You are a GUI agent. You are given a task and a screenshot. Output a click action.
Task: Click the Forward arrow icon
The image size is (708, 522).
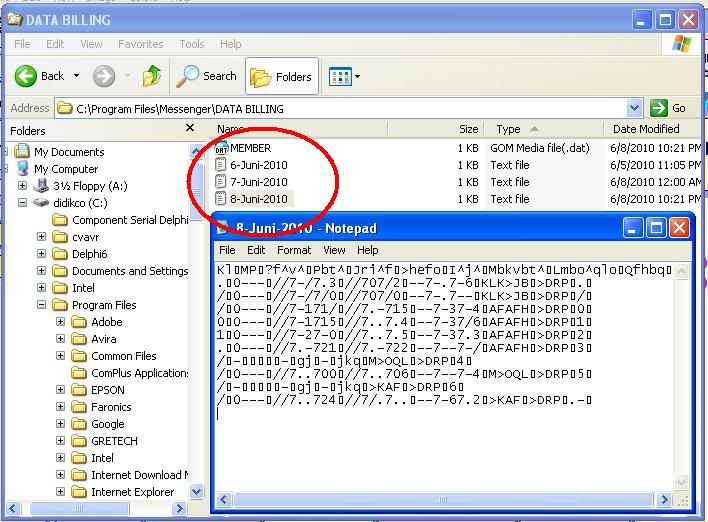pyautogui.click(x=104, y=76)
